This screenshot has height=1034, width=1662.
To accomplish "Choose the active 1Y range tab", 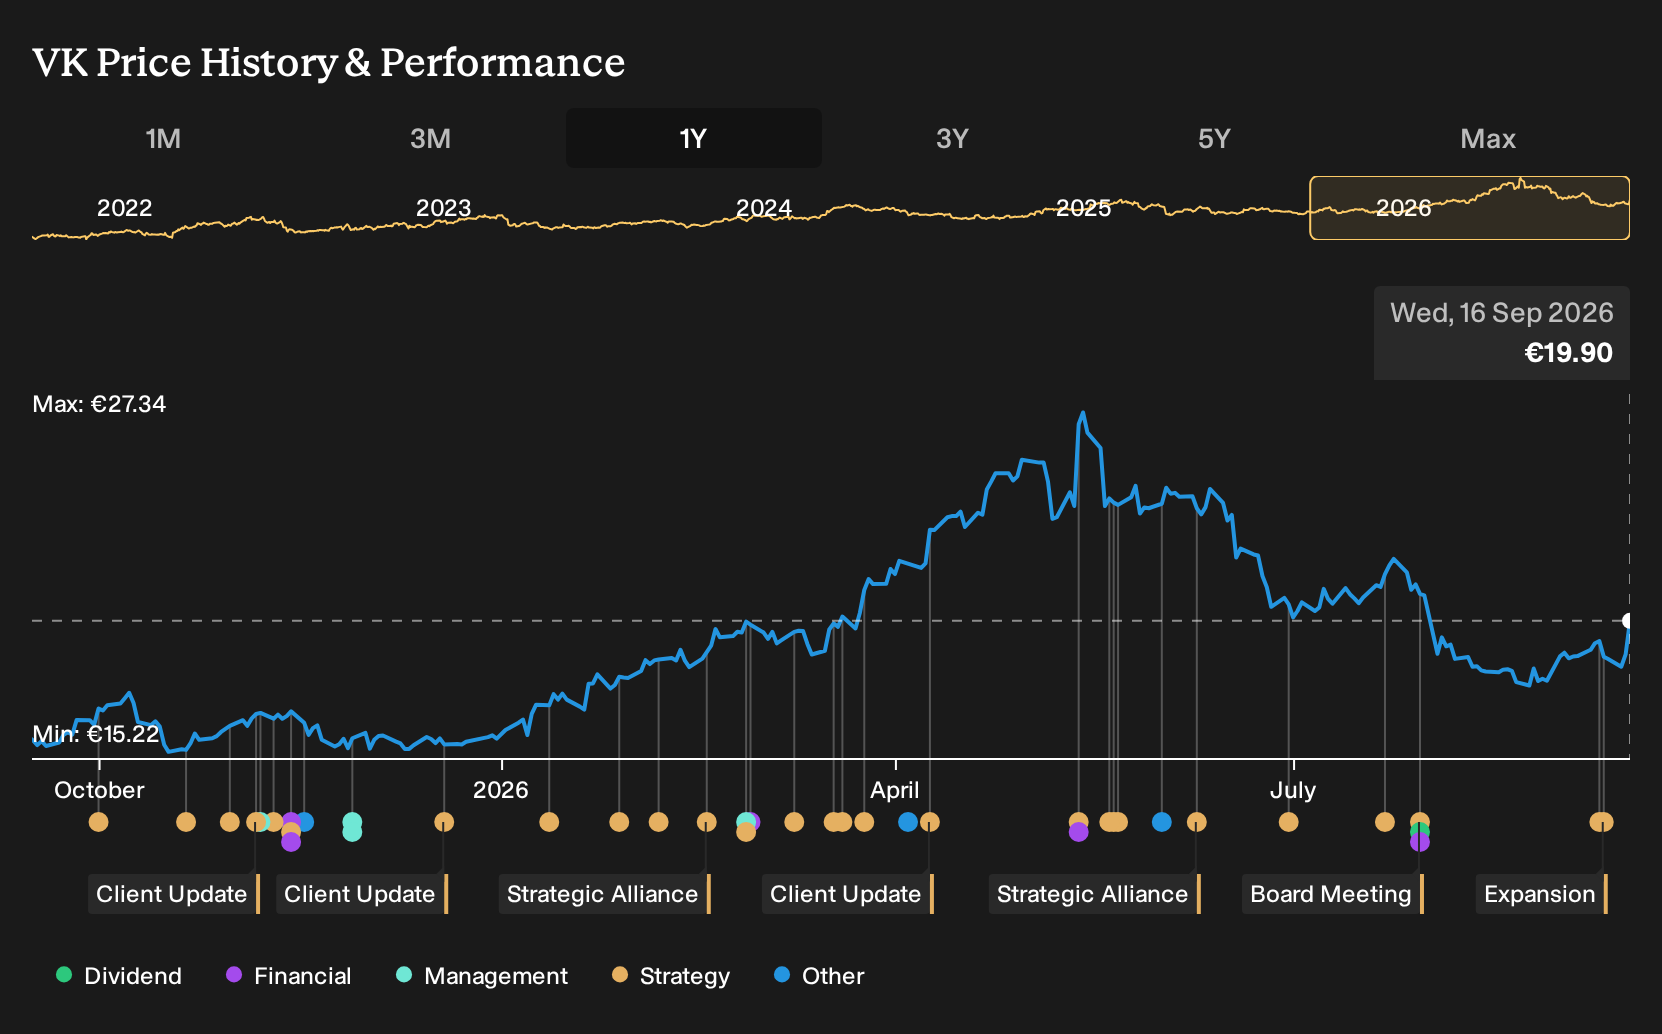I will (693, 138).
